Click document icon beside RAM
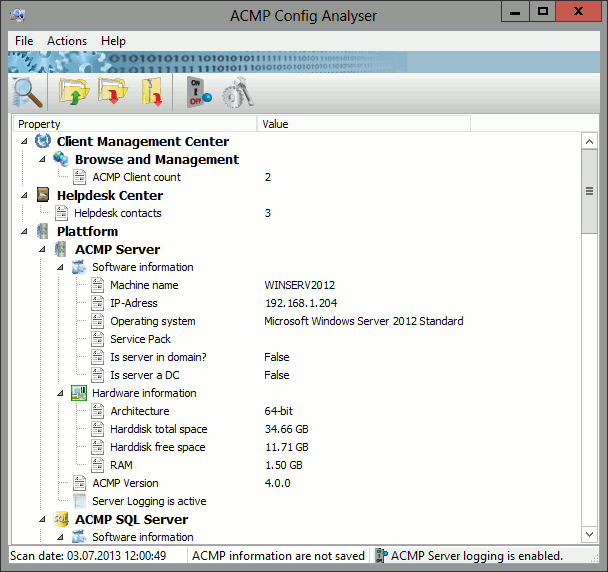Viewport: 608px width, 572px height. tap(97, 465)
